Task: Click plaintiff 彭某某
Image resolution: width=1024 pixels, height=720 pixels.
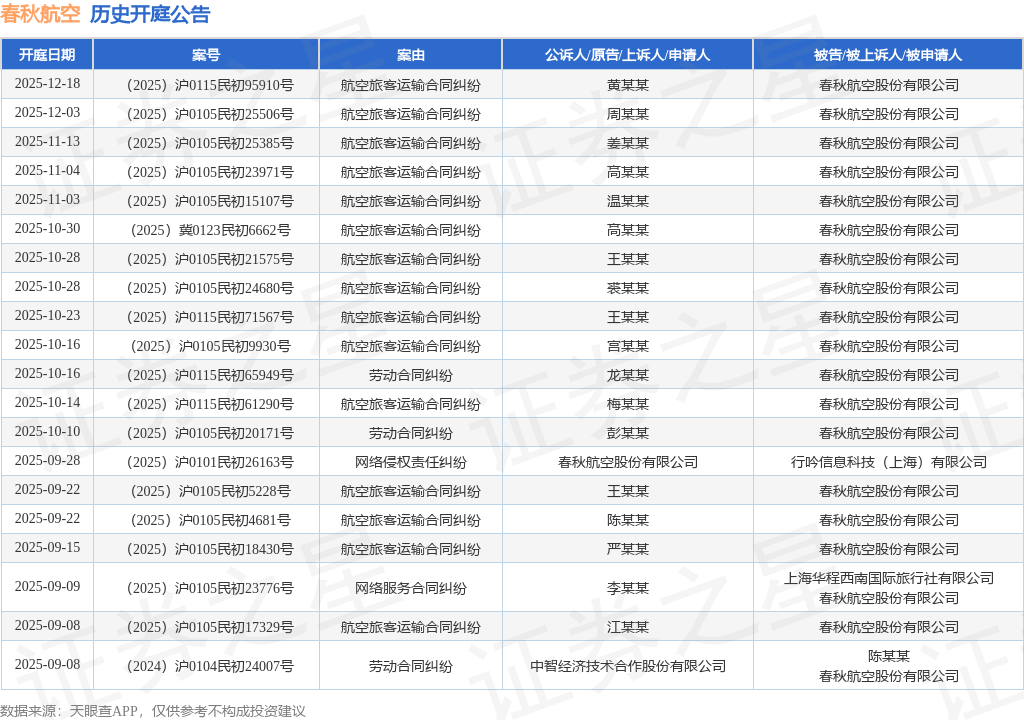Action: click(x=627, y=433)
